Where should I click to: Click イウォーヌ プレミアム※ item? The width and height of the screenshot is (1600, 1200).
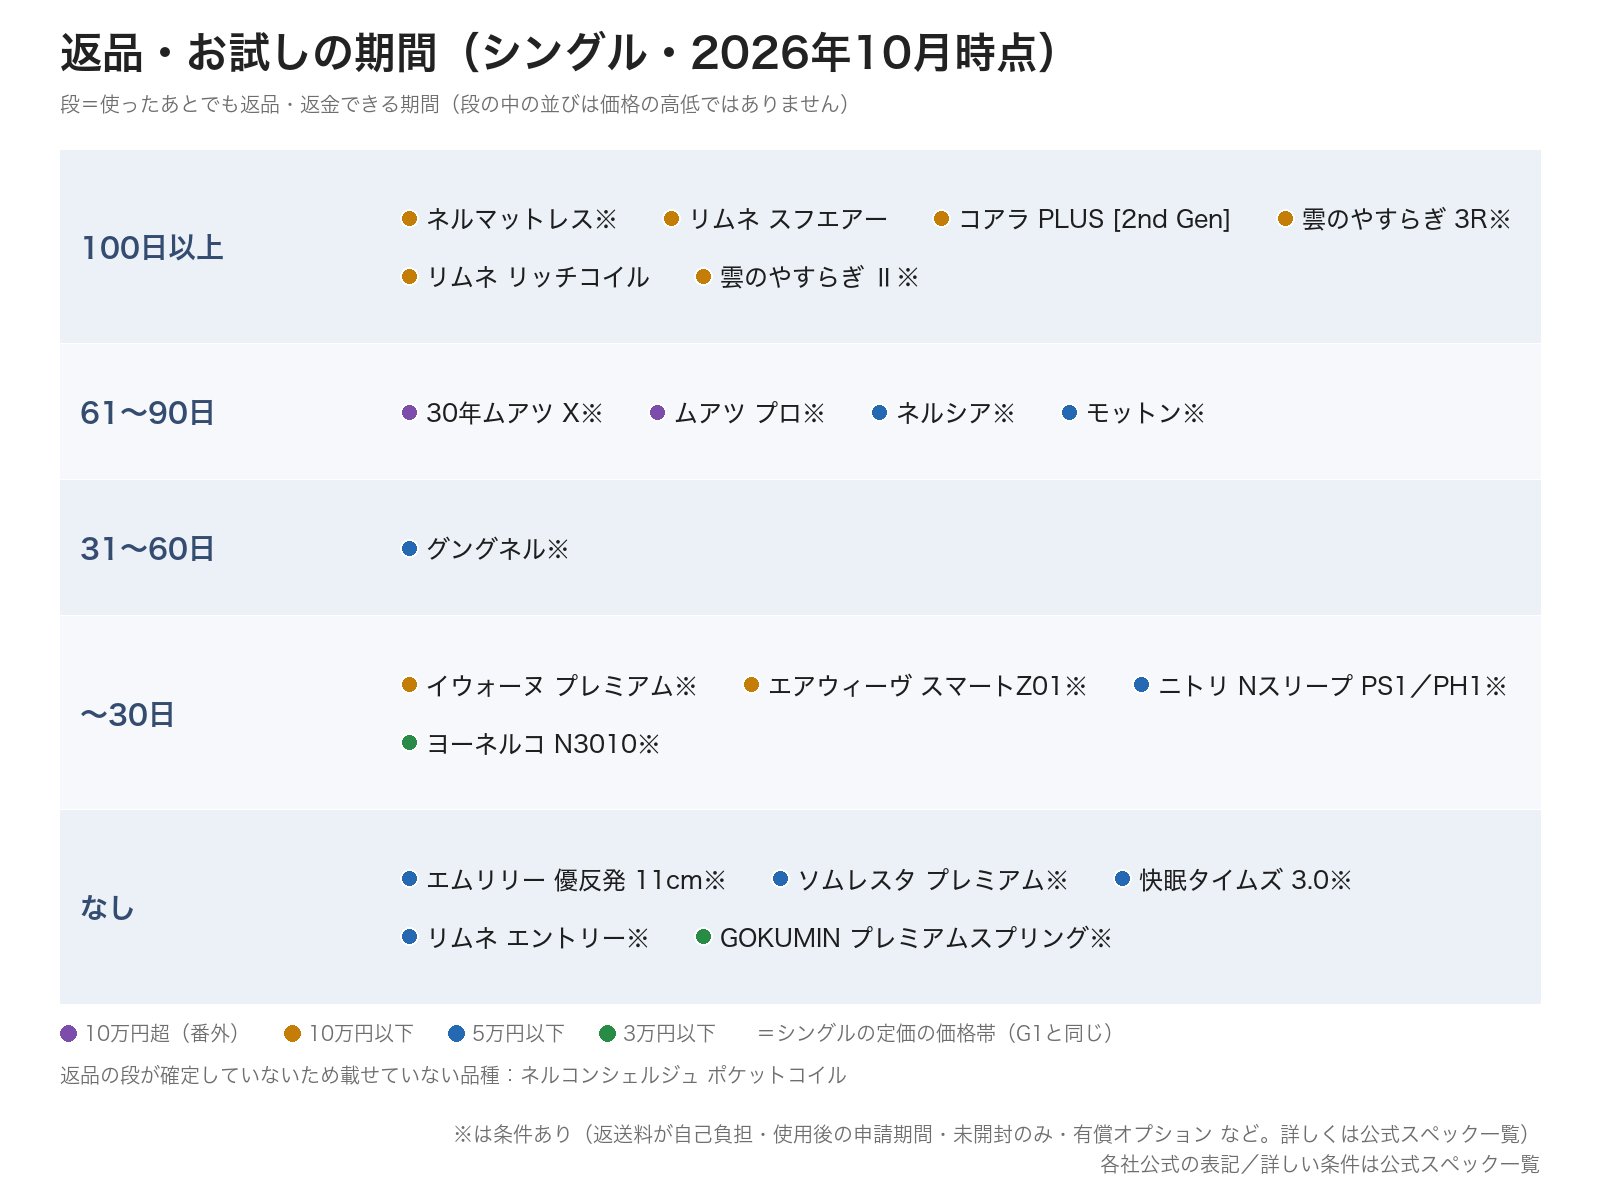549,686
